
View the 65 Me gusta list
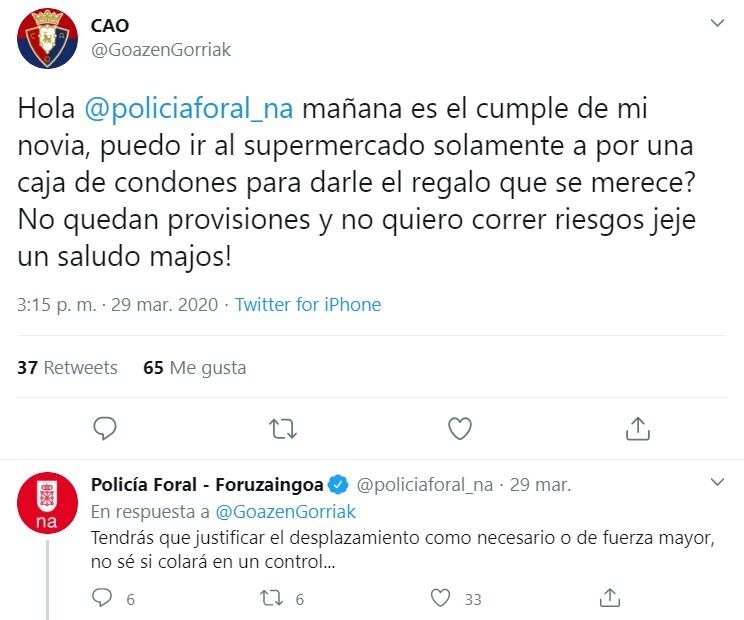[x=194, y=368]
